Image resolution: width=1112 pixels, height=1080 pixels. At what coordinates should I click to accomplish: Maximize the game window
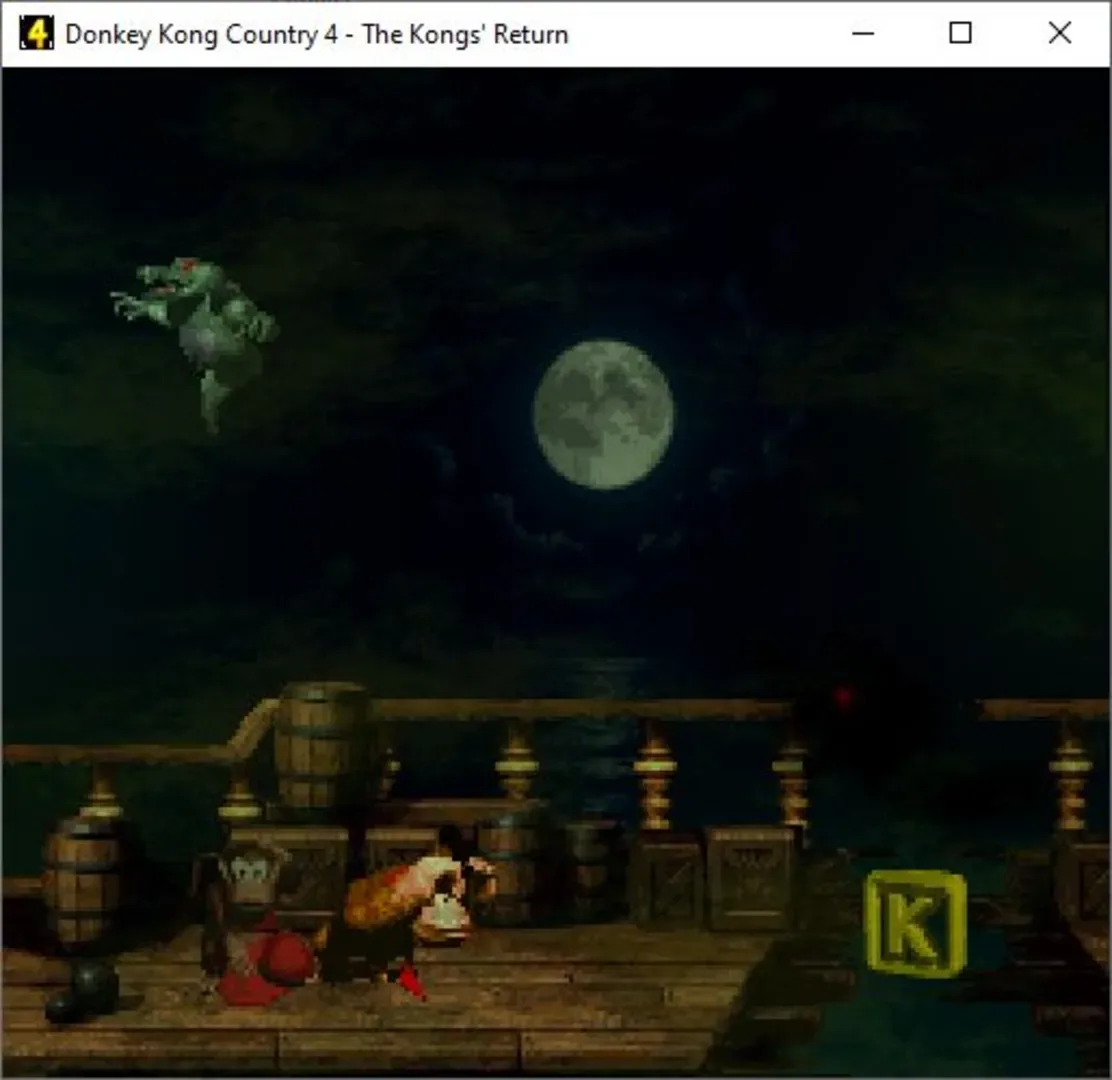pos(960,33)
